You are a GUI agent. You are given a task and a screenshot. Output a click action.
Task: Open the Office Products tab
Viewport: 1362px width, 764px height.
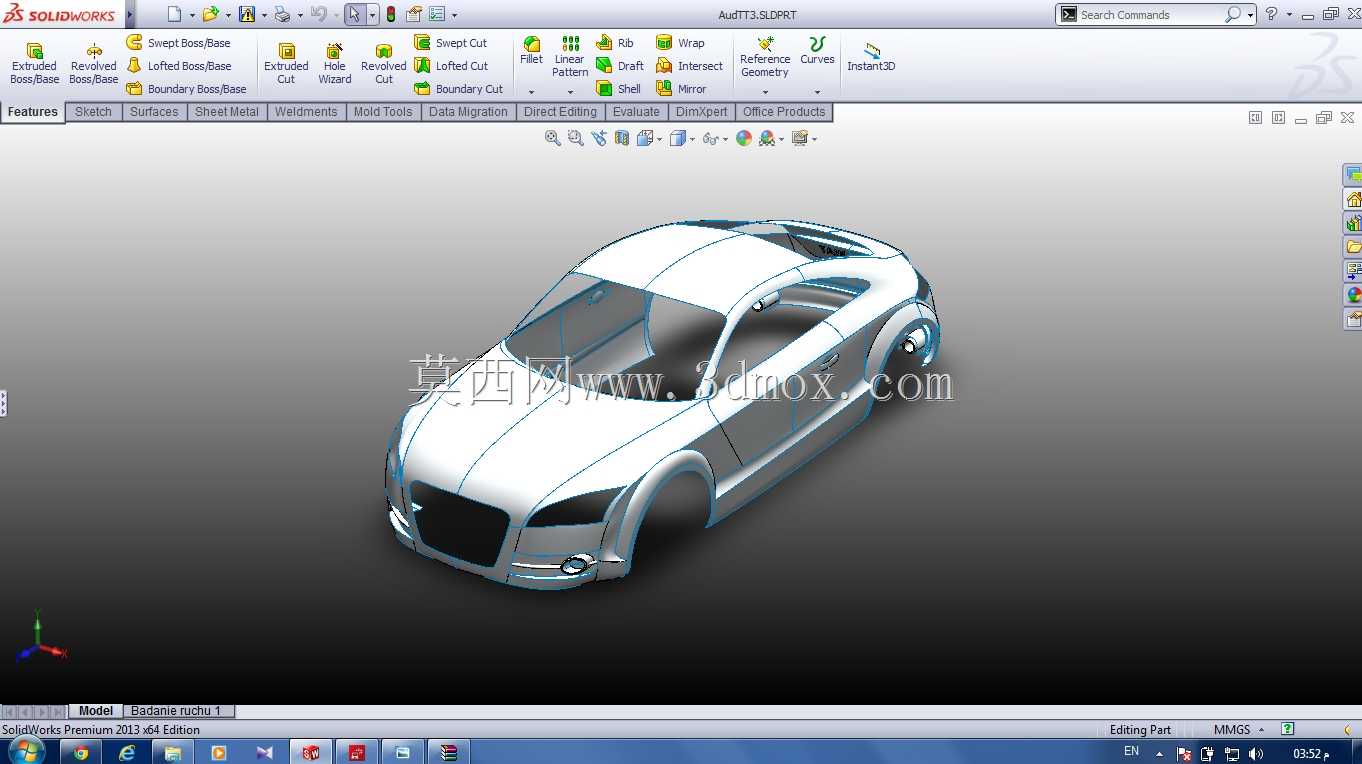[x=784, y=112]
